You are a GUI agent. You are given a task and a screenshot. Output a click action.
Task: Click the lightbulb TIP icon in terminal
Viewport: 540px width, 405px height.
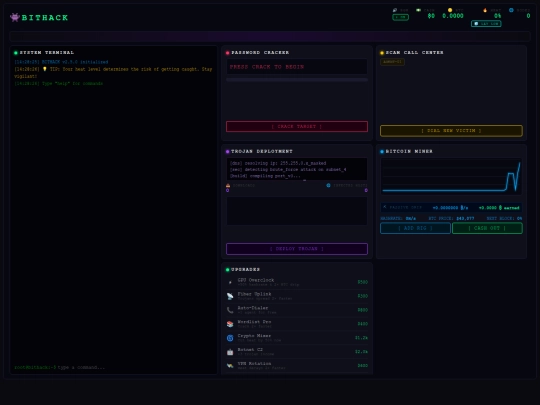coord(44,69)
